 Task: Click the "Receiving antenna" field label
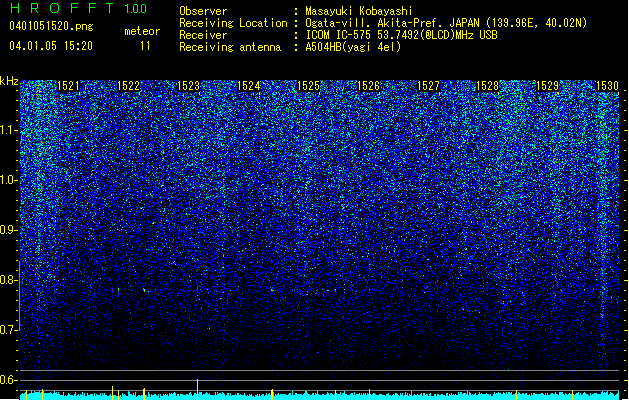(x=230, y=47)
